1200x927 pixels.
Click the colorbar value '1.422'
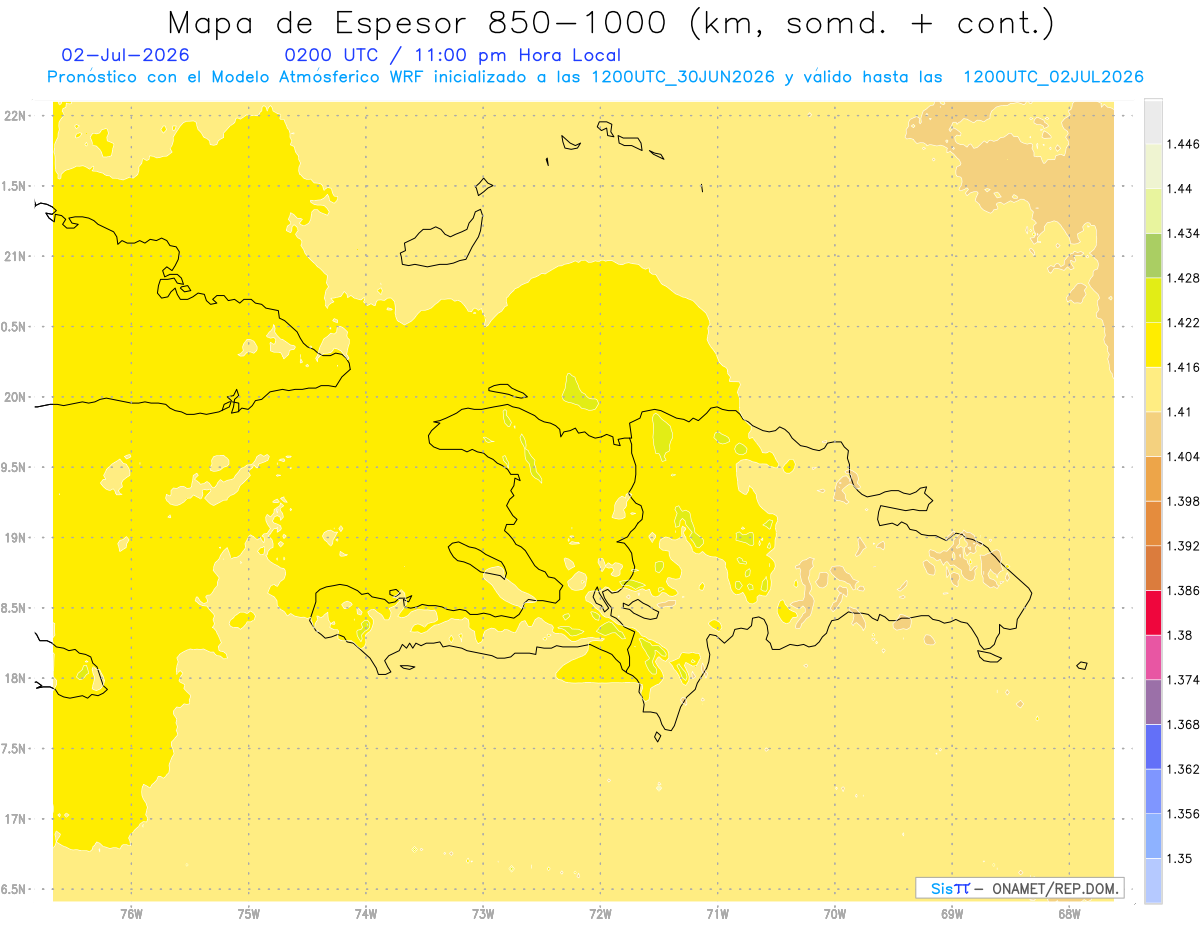coord(1183,323)
